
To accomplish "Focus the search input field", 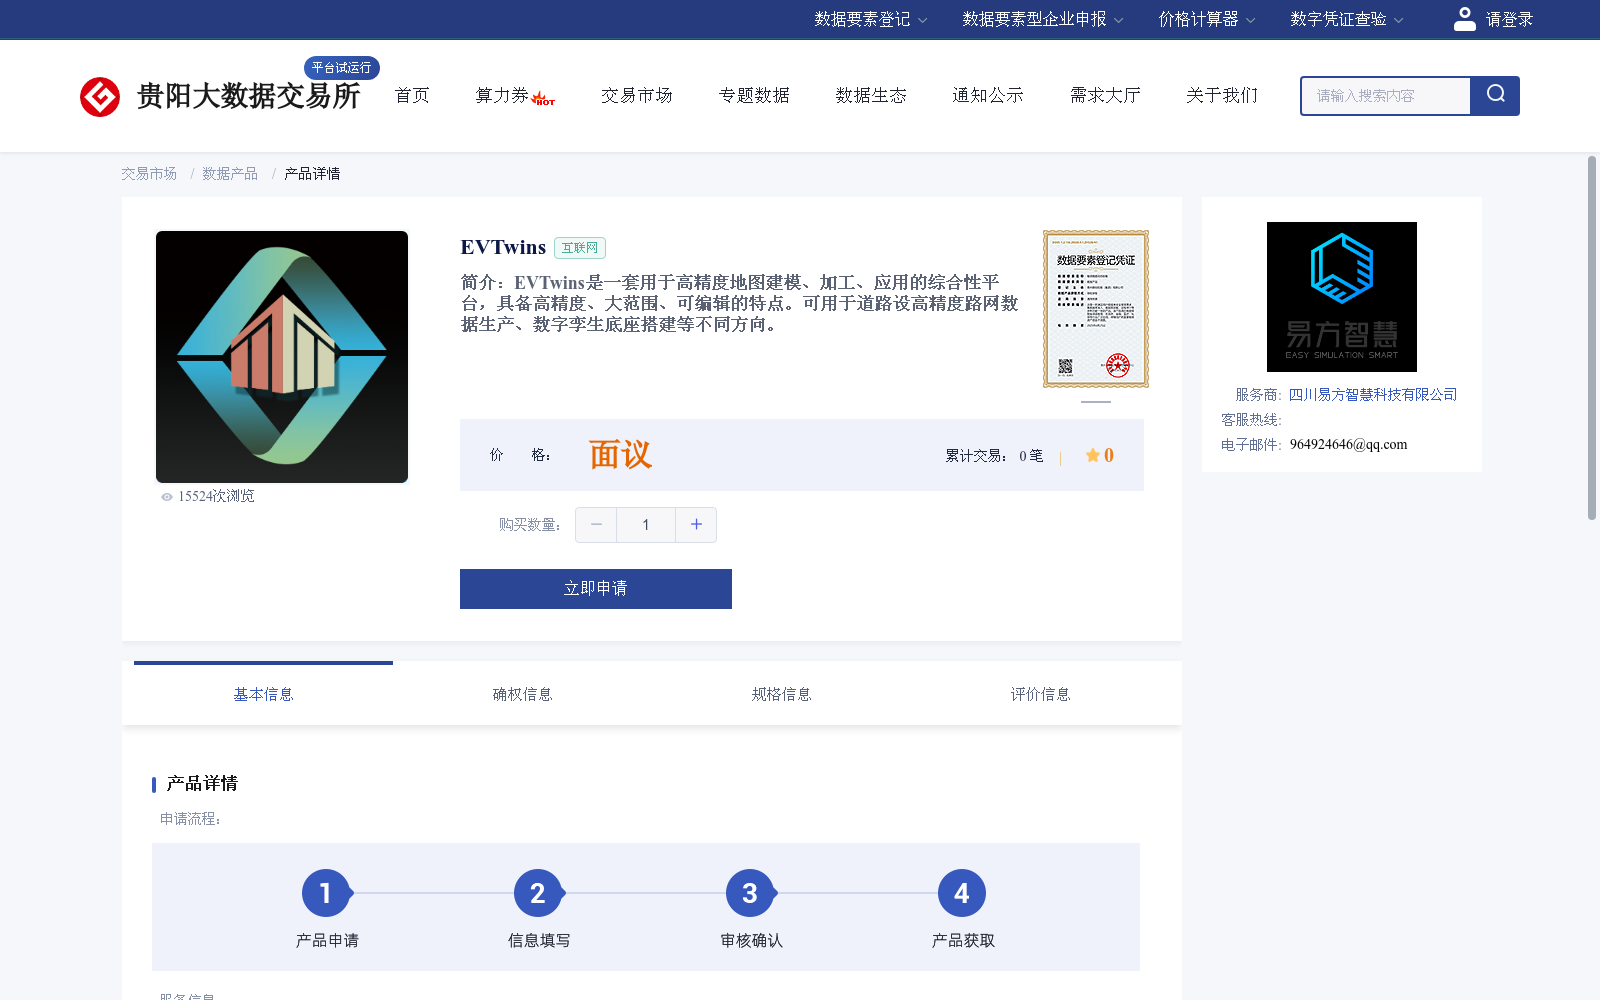I will coord(1386,96).
